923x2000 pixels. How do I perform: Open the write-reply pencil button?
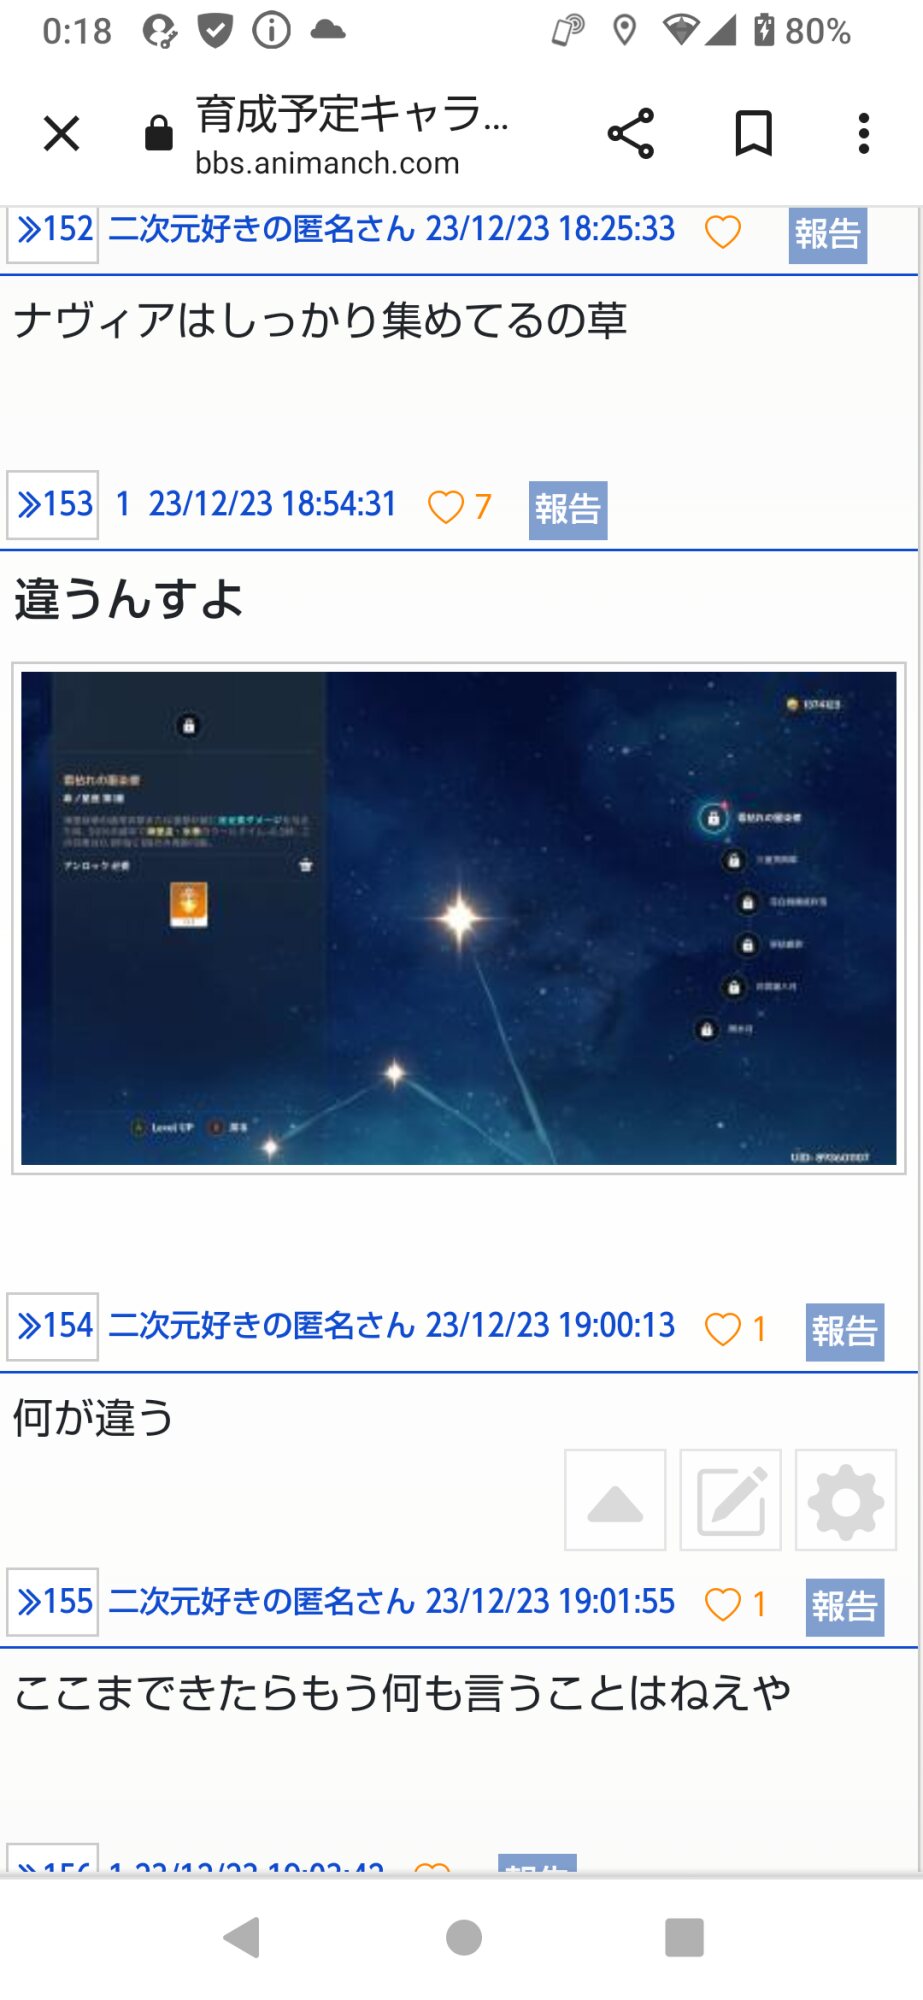pyautogui.click(x=731, y=1499)
